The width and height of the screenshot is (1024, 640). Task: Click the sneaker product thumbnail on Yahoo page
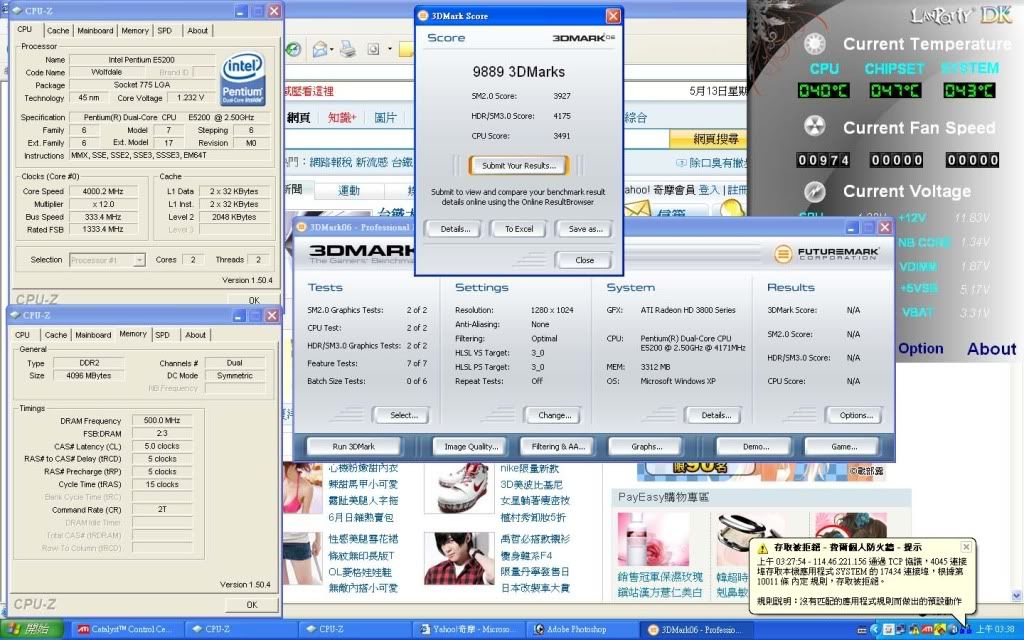(x=460, y=488)
